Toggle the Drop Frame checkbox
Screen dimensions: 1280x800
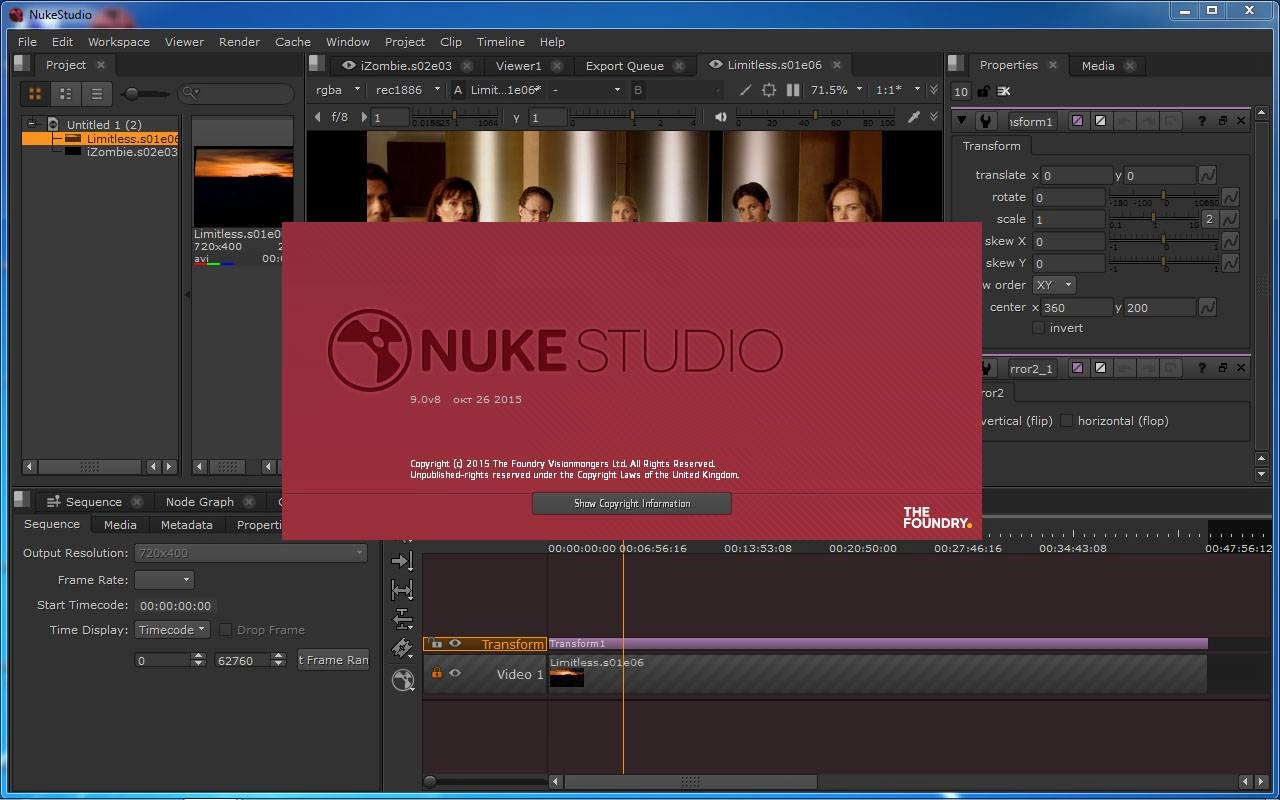pyautogui.click(x=225, y=630)
